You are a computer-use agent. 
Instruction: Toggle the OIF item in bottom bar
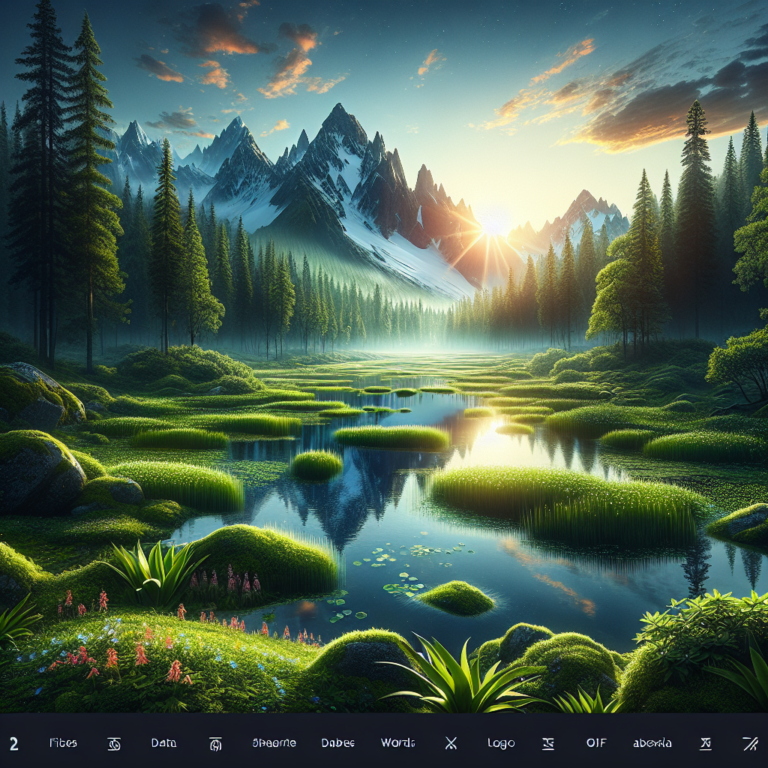pos(596,743)
